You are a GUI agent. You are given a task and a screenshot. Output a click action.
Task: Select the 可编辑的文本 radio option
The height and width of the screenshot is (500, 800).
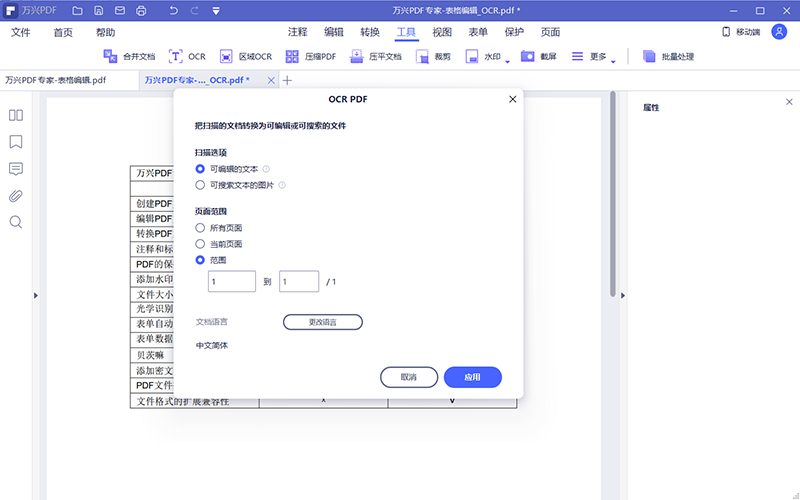coord(200,169)
